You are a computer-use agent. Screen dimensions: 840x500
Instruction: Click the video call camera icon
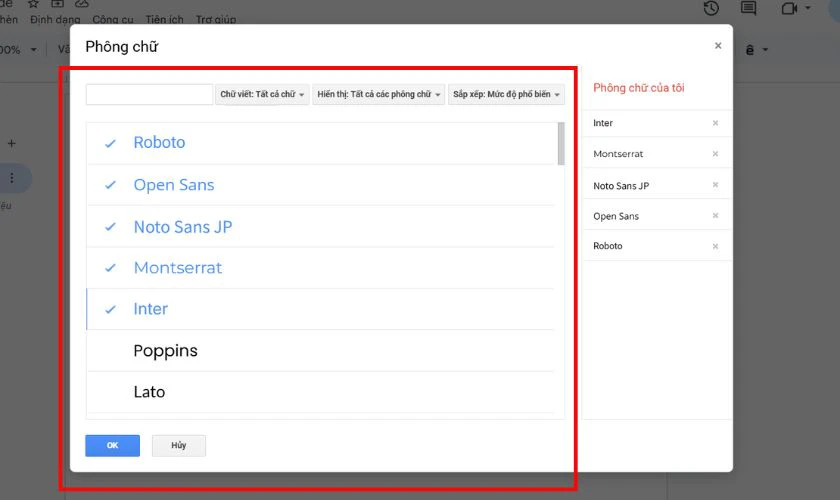pos(789,8)
